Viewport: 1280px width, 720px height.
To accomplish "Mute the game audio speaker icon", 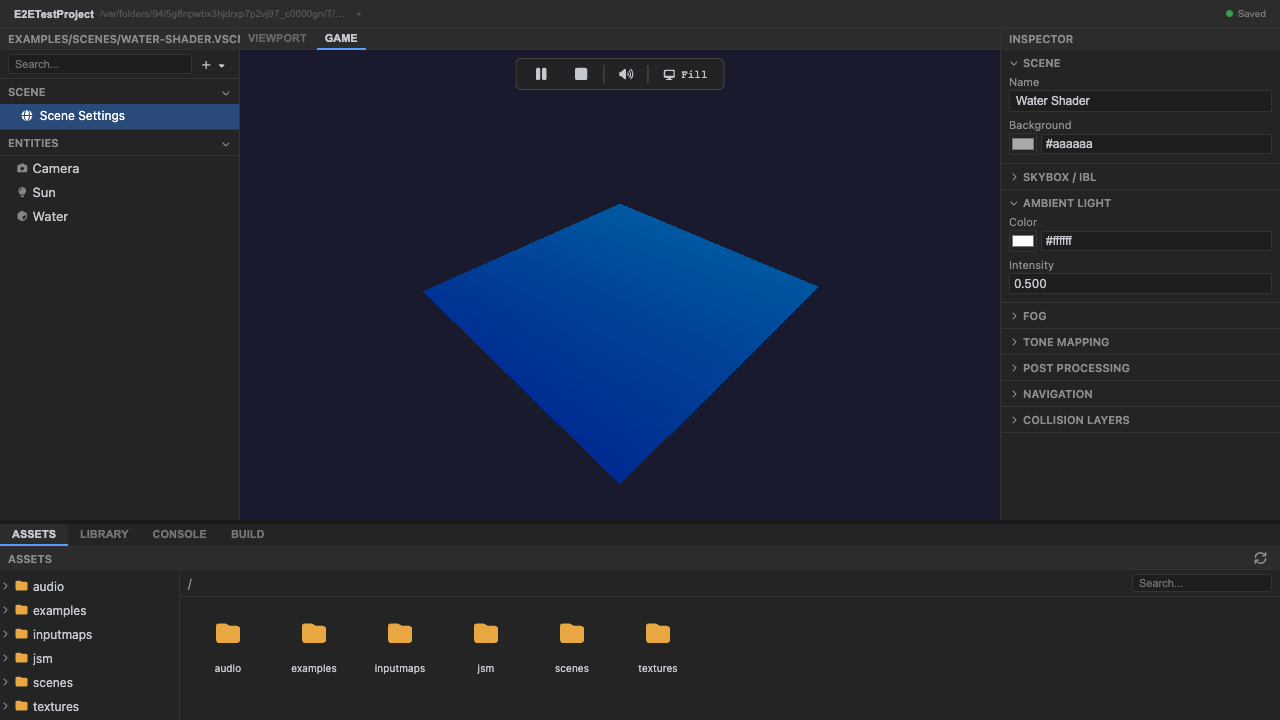I will 626,74.
